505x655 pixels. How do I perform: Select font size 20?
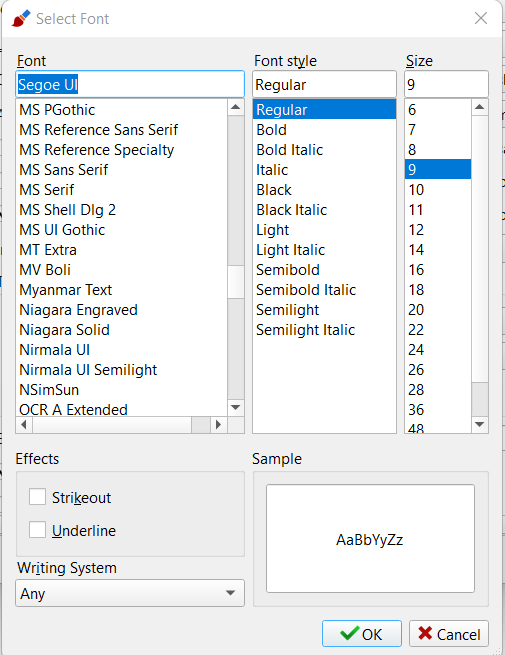pyautogui.click(x=438, y=310)
